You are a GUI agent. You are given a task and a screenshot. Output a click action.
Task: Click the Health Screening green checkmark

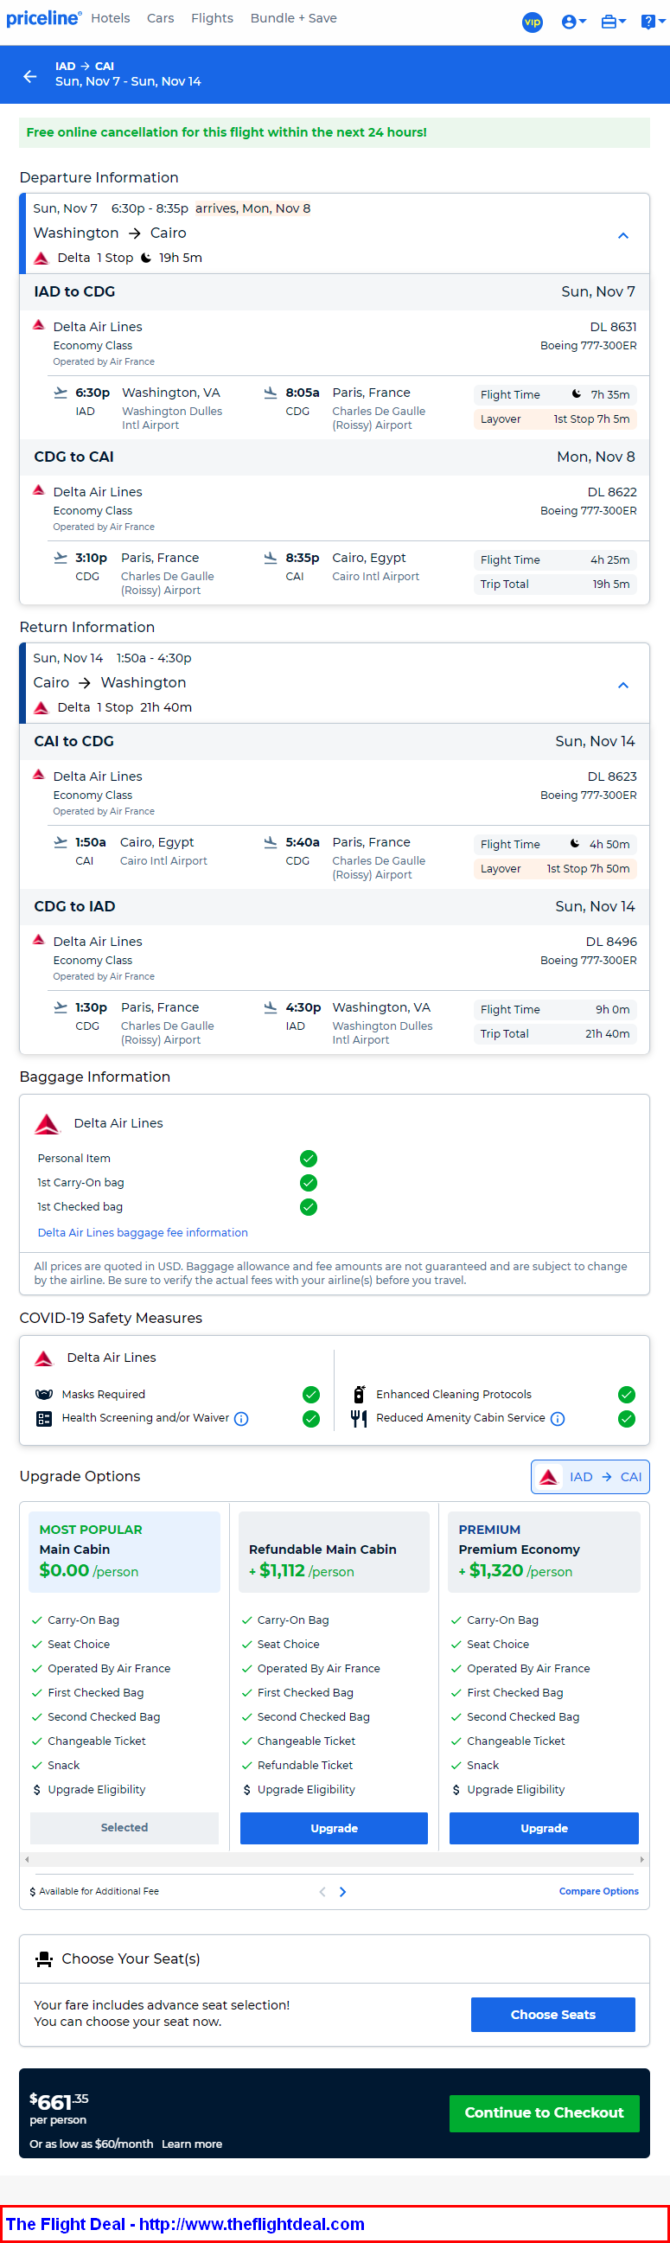311,1419
